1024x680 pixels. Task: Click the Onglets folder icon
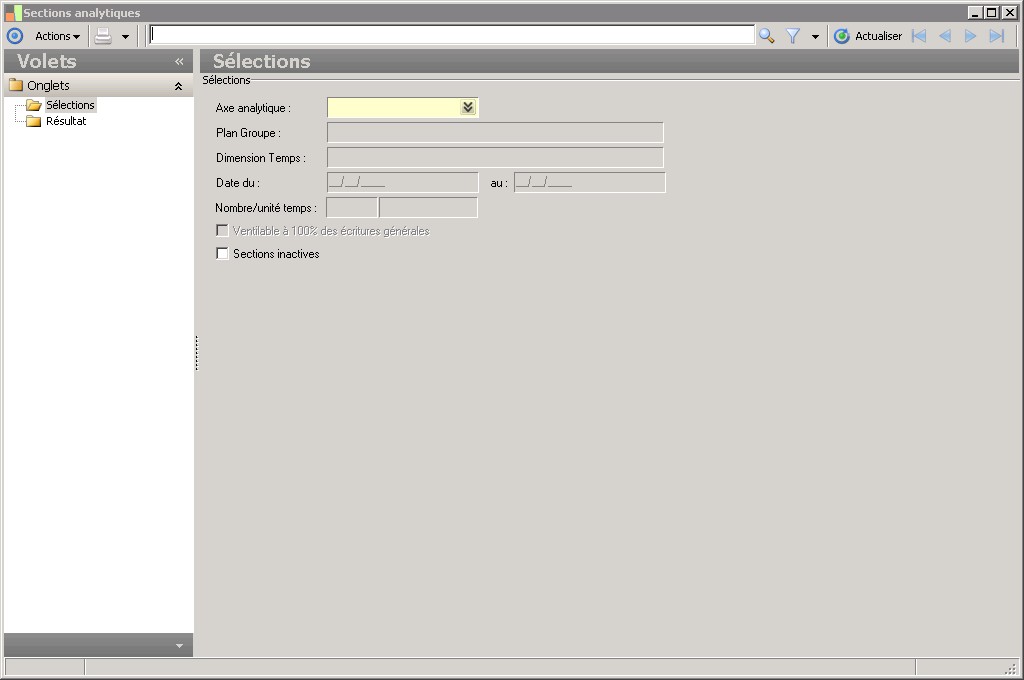pos(16,85)
